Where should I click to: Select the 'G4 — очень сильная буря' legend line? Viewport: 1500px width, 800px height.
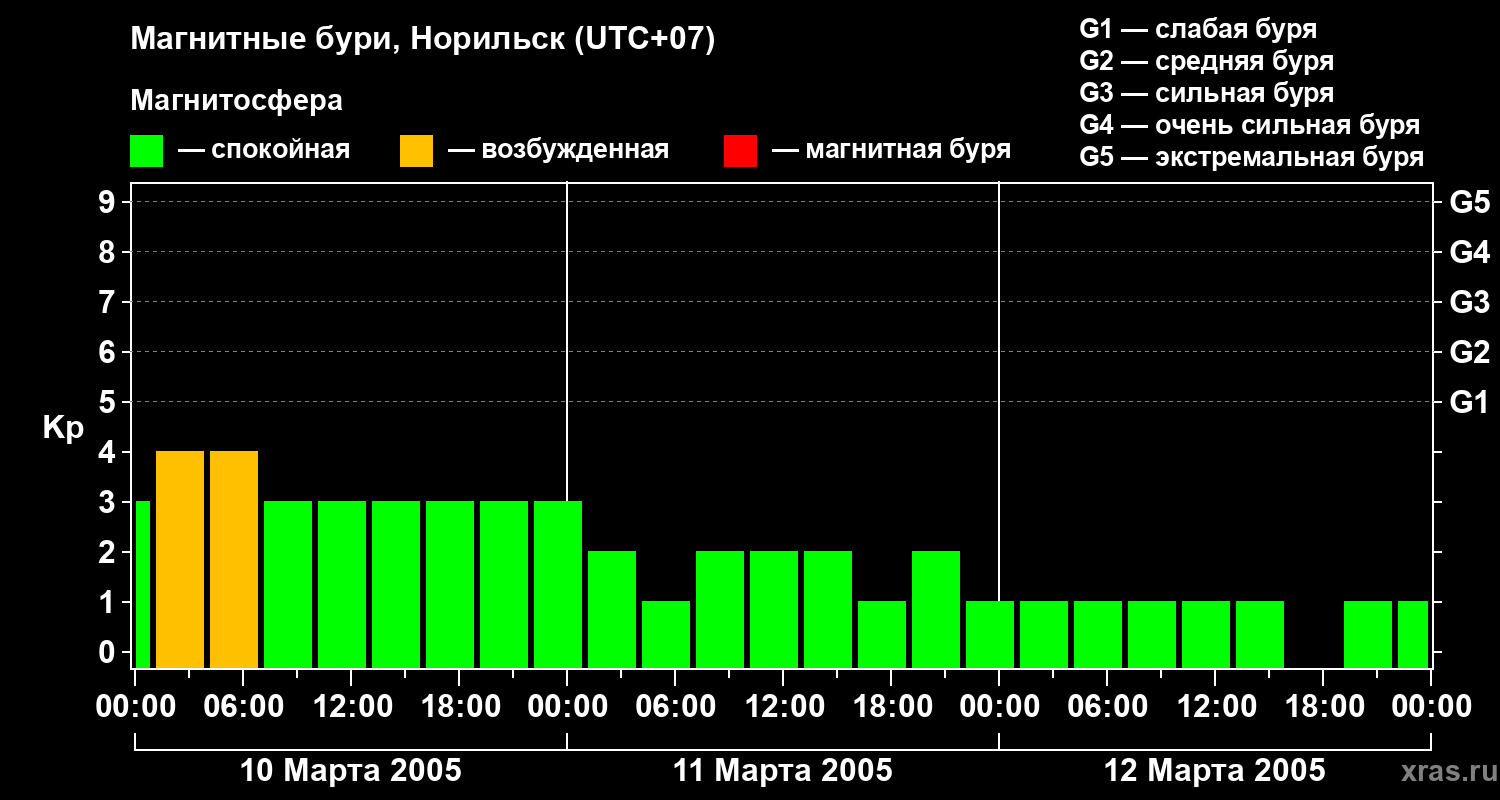[1250, 125]
